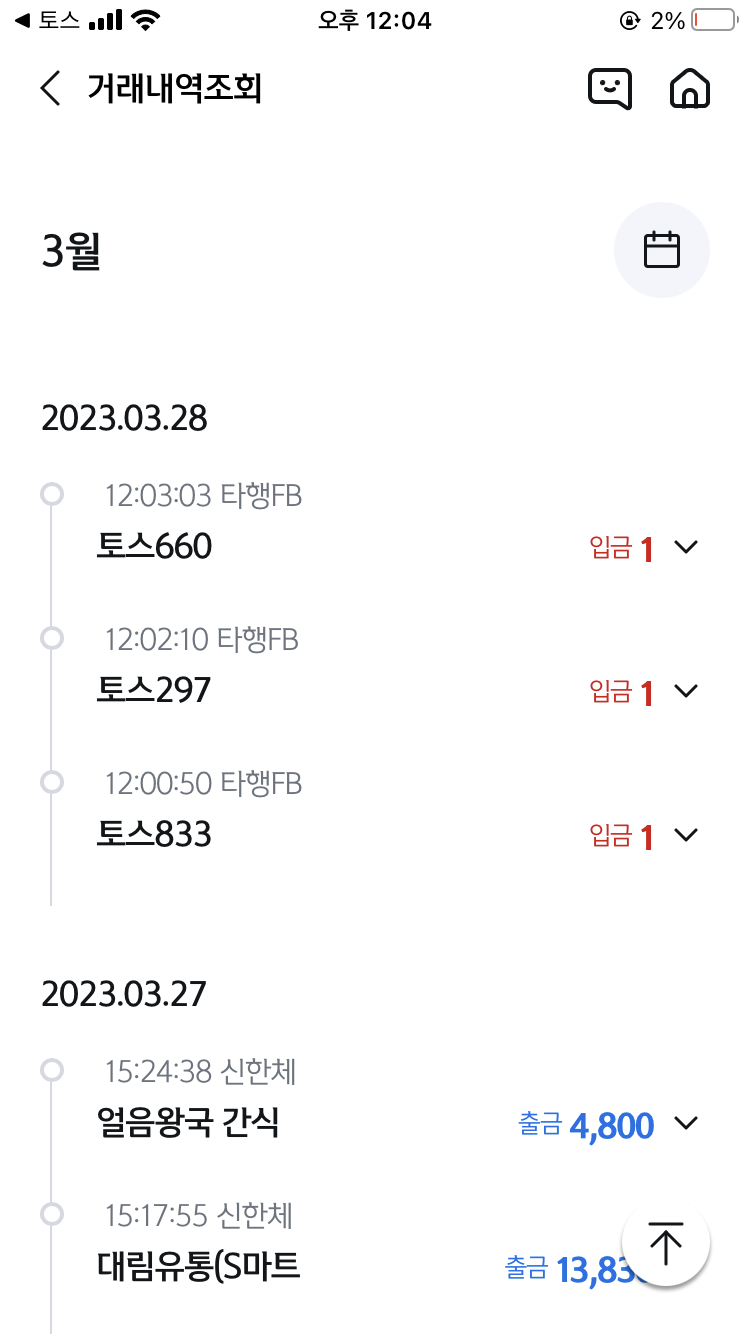Tap the scroll-to-top arrow button
This screenshot has height=1334, width=750.
click(x=665, y=1244)
